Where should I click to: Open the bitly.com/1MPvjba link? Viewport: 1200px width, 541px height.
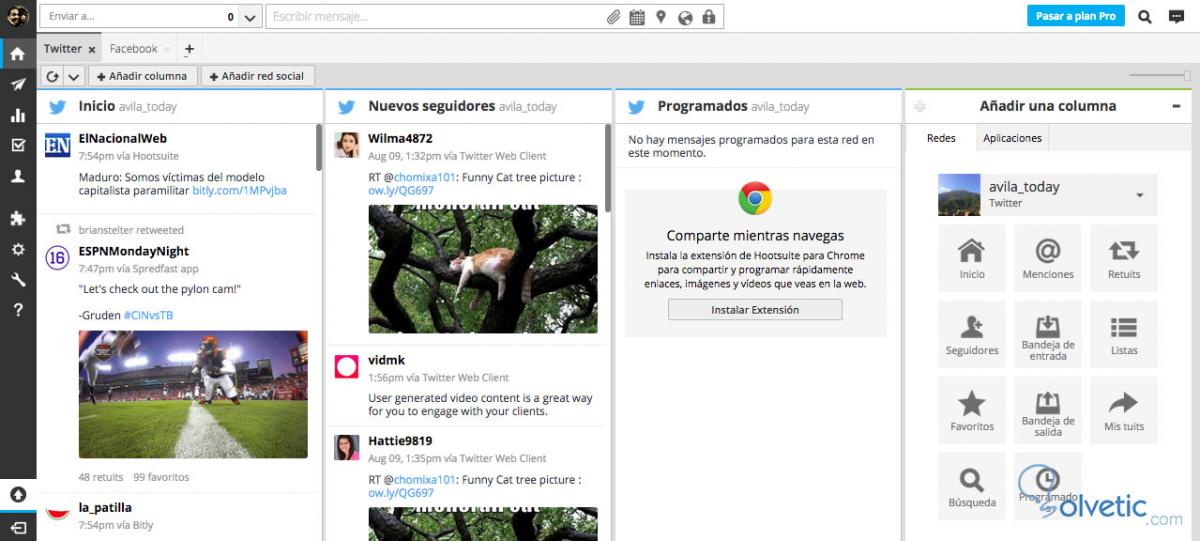[240, 190]
